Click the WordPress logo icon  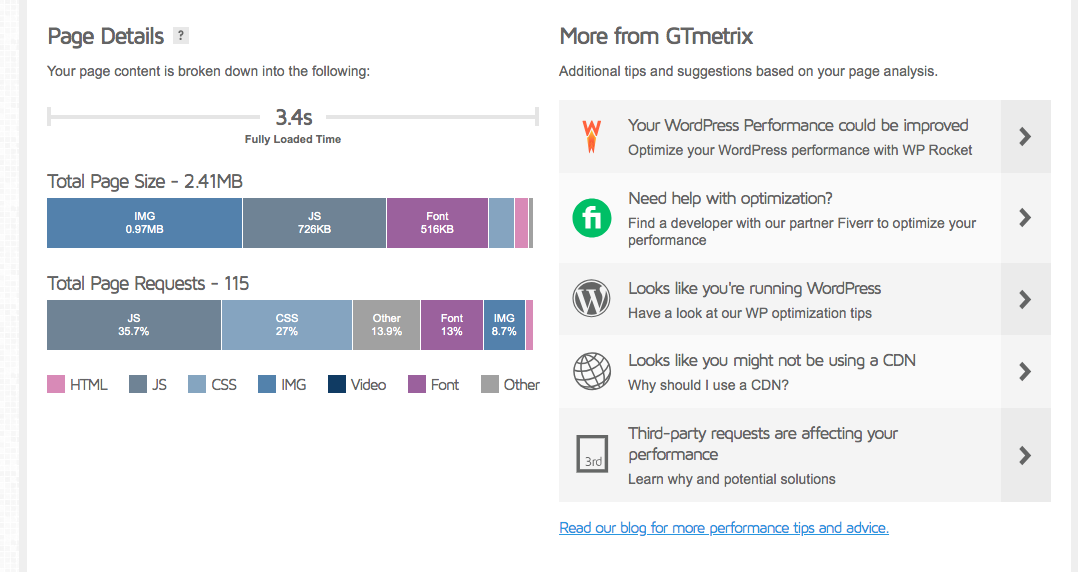[x=592, y=299]
